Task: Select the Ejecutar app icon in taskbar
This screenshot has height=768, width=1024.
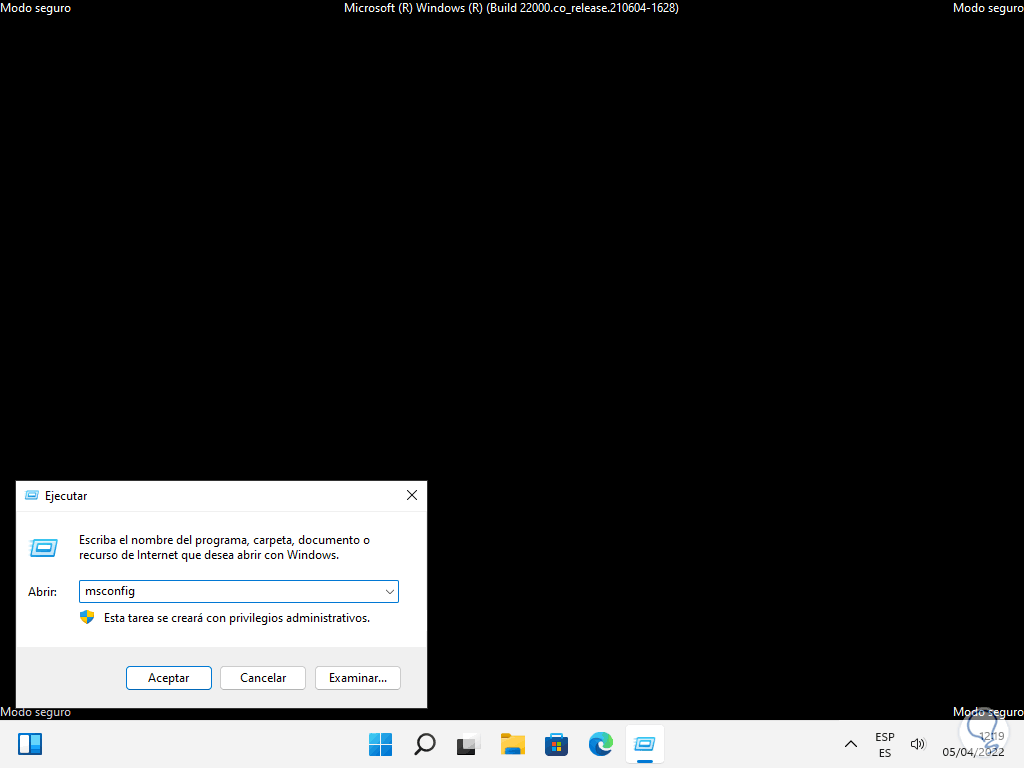Action: (x=645, y=744)
